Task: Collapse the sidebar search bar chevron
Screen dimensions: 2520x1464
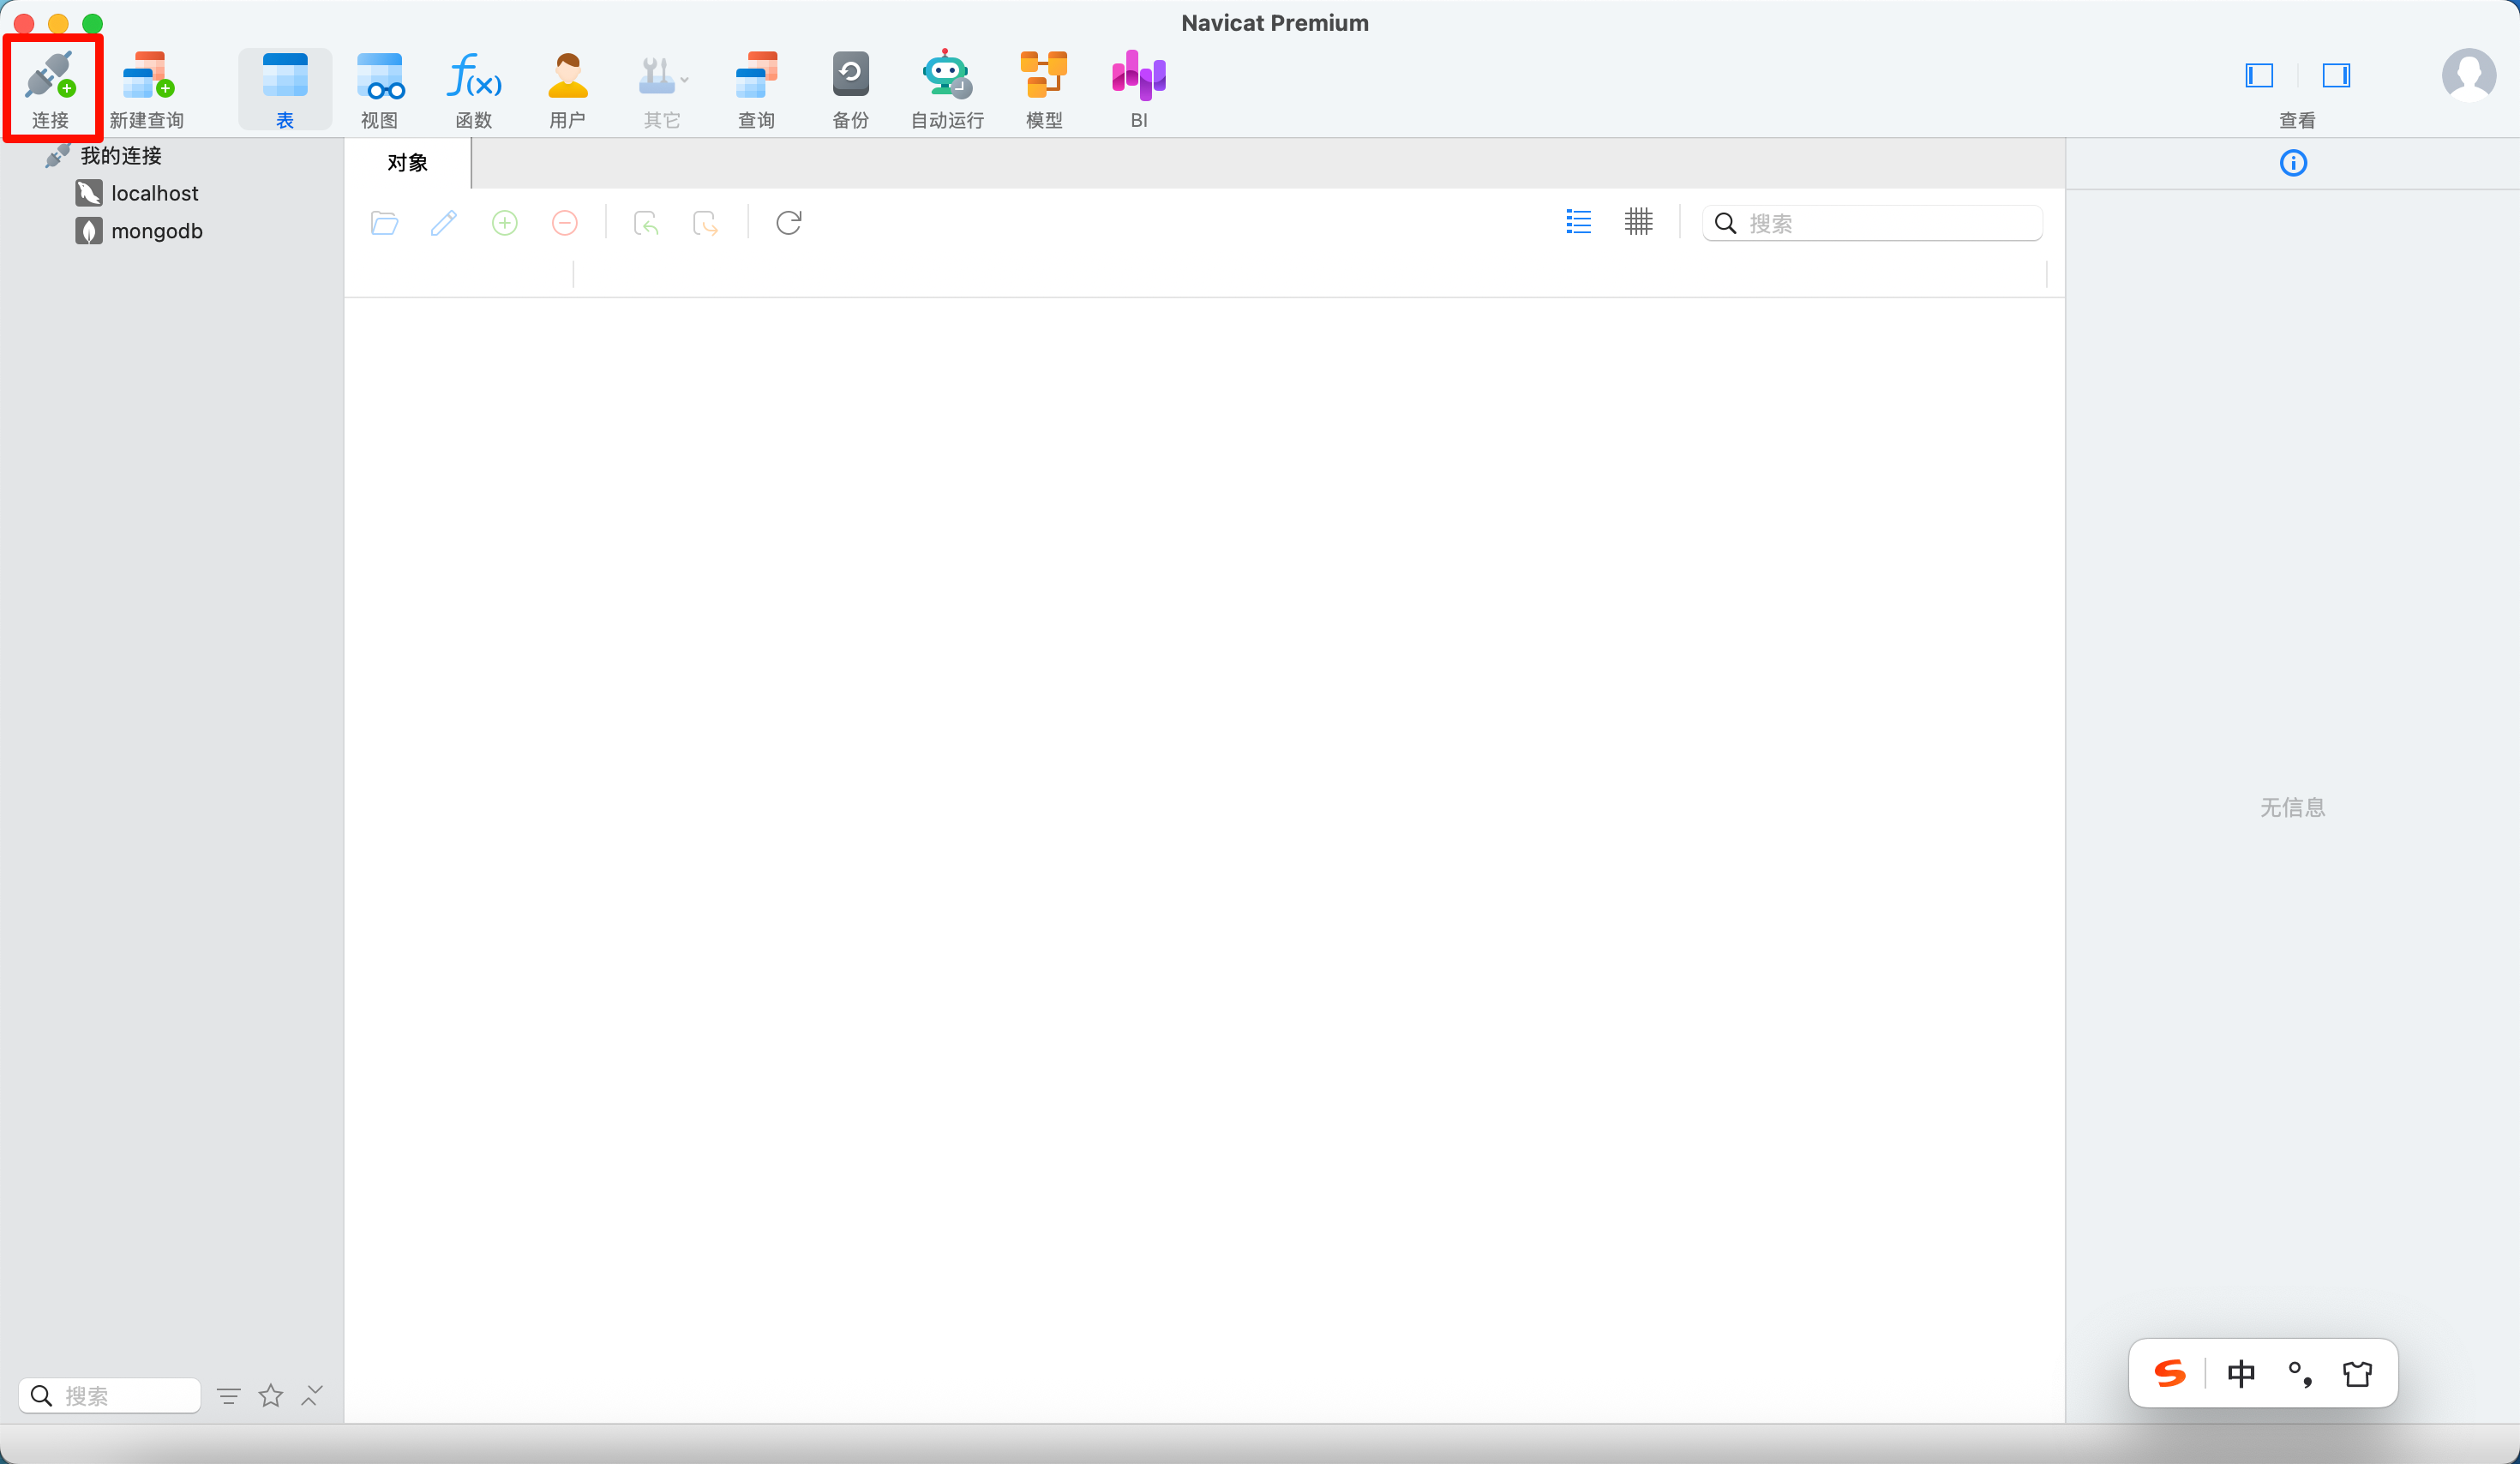Action: pos(312,1395)
